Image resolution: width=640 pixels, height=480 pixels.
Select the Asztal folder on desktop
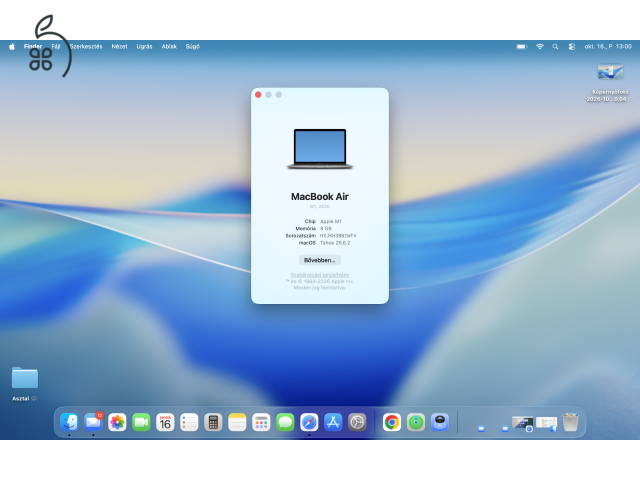pos(25,384)
